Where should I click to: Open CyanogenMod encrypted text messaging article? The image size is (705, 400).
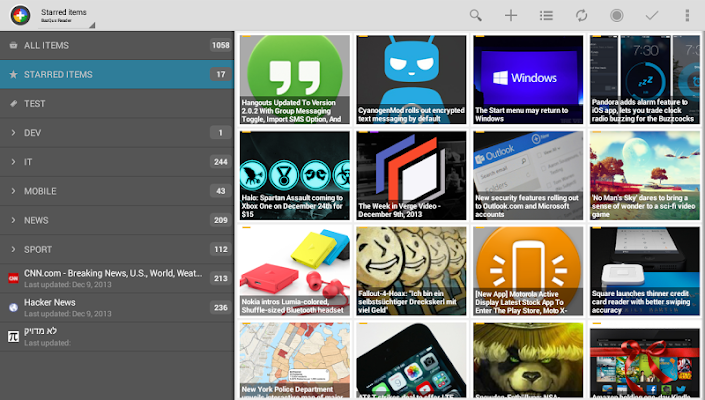coord(411,80)
